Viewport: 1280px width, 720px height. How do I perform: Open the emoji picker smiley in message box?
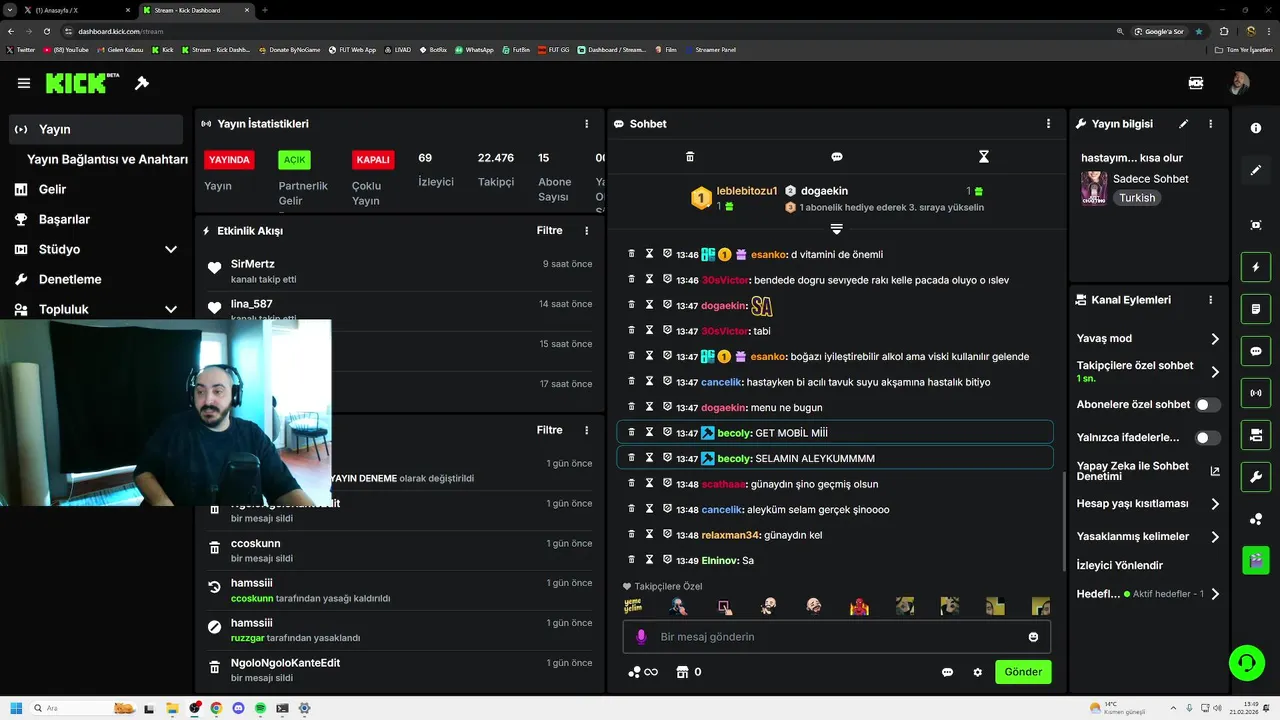click(1033, 637)
